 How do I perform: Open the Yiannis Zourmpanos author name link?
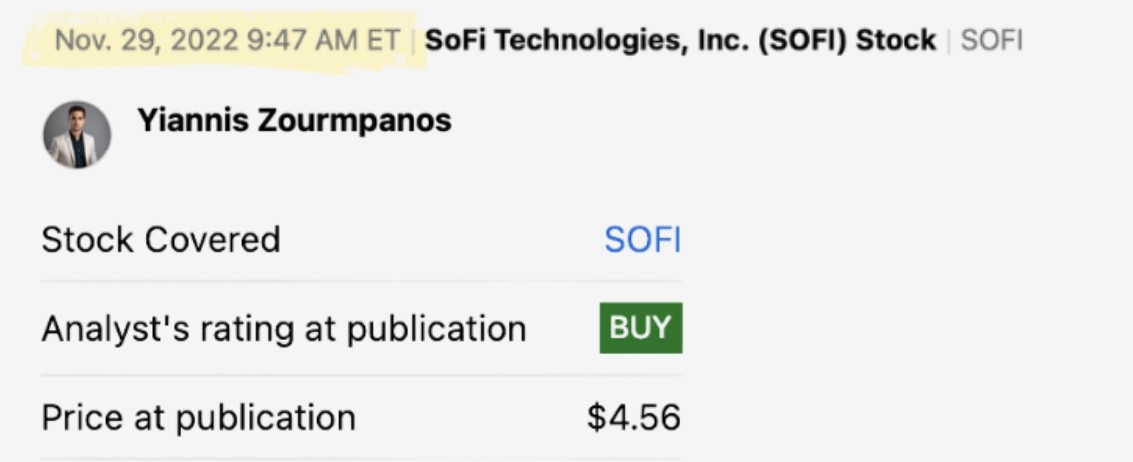coord(294,121)
